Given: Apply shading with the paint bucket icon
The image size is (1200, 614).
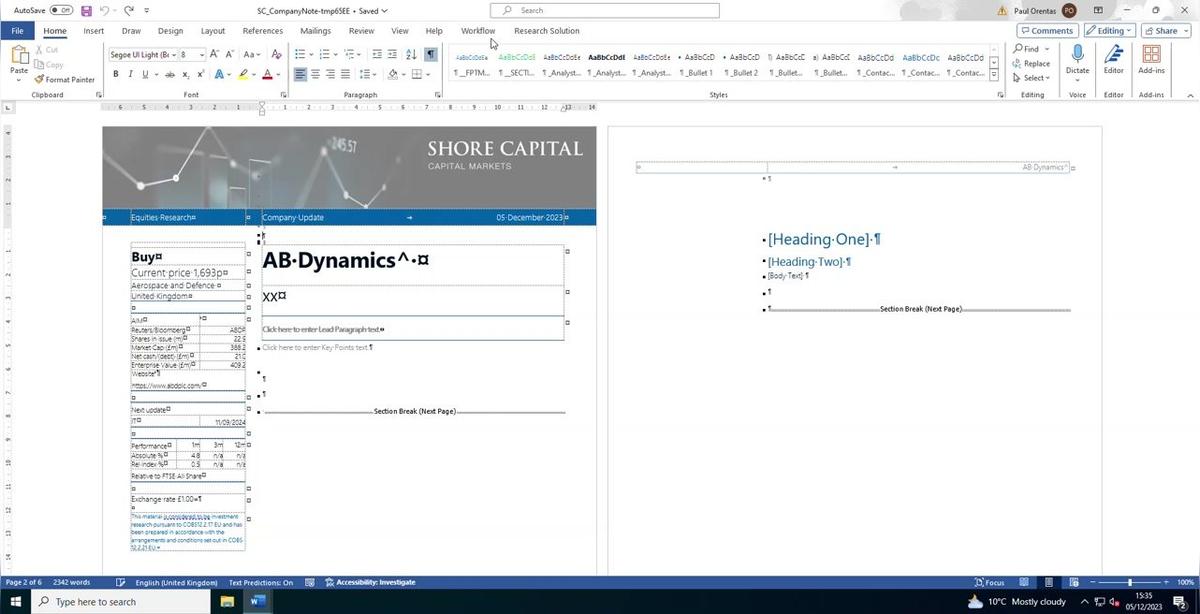Looking at the screenshot, I should [393, 74].
